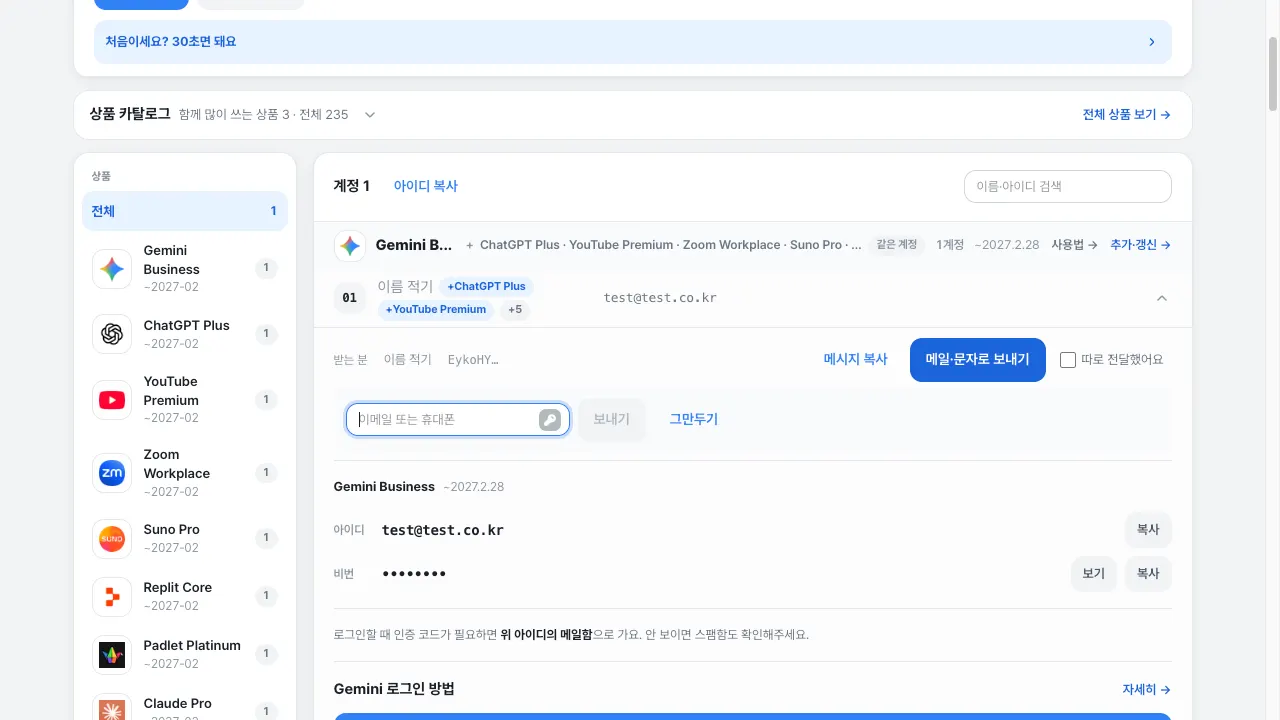
Task: Click the 'Gemini 로그인 방법' heading
Action: coord(394,690)
